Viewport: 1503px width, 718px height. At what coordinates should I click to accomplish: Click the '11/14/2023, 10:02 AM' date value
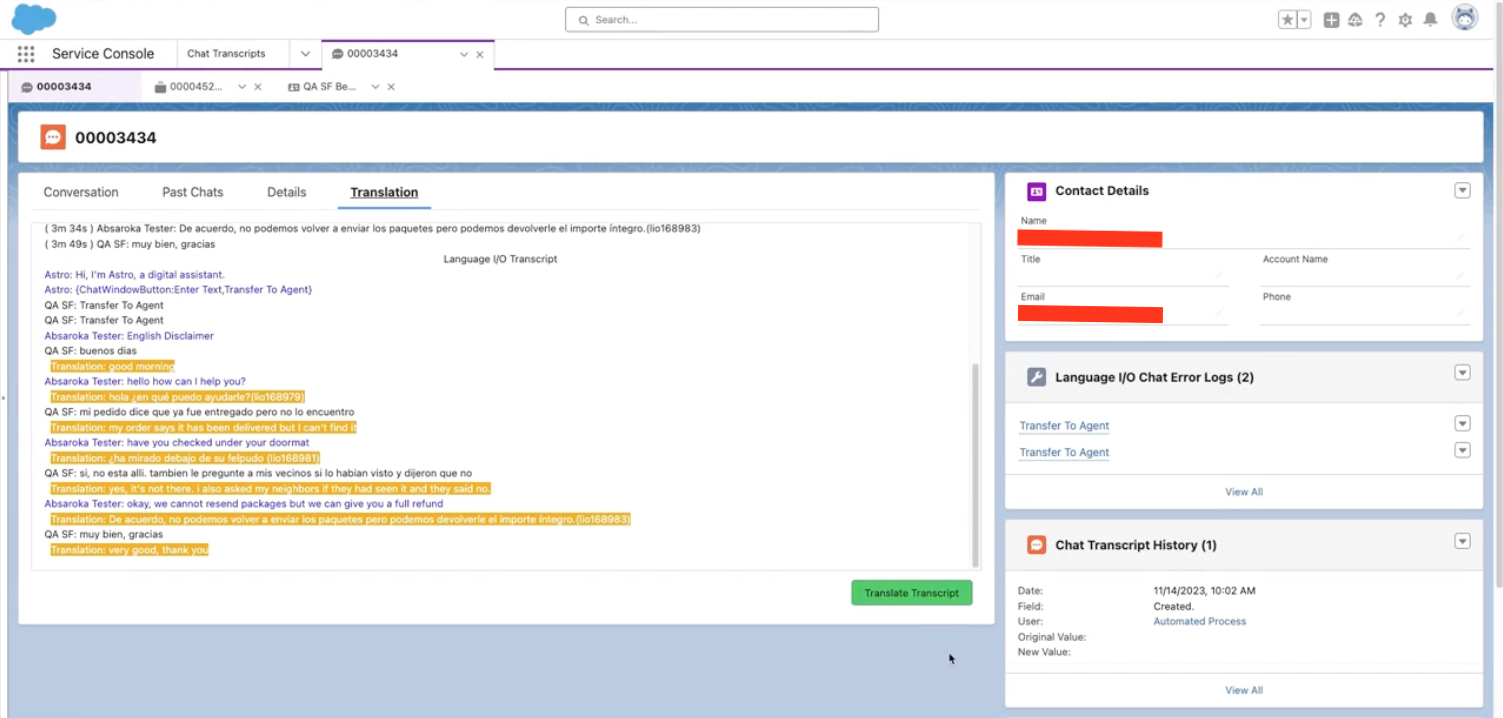pyautogui.click(x=1204, y=591)
